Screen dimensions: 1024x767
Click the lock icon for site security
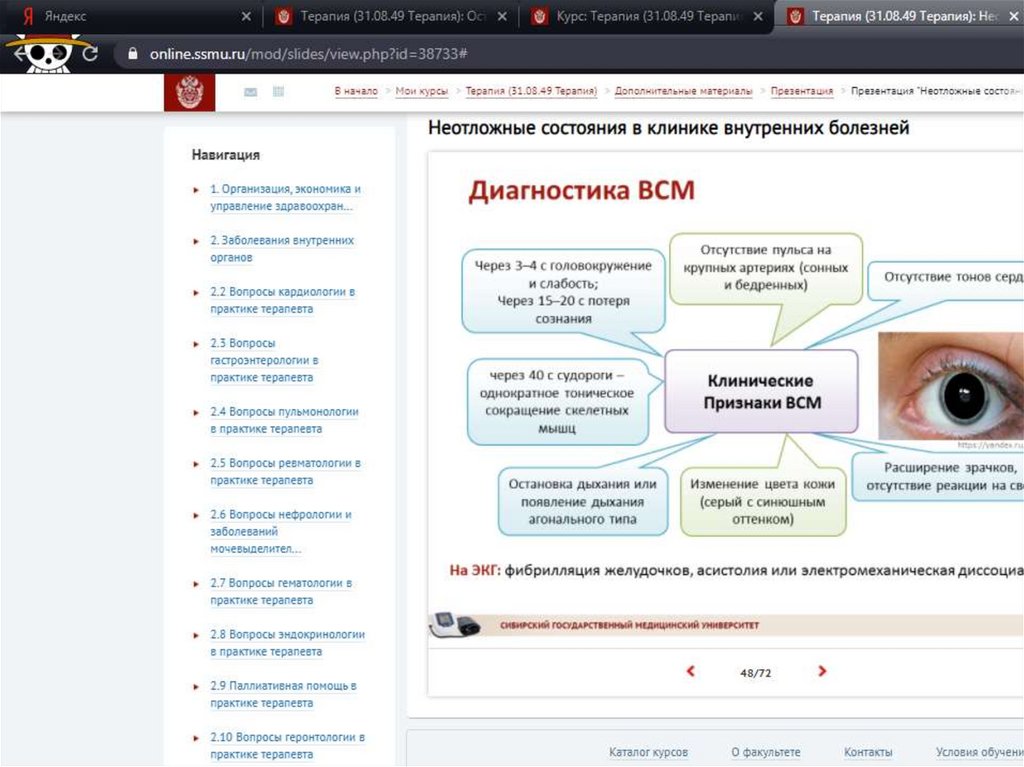pos(133,54)
